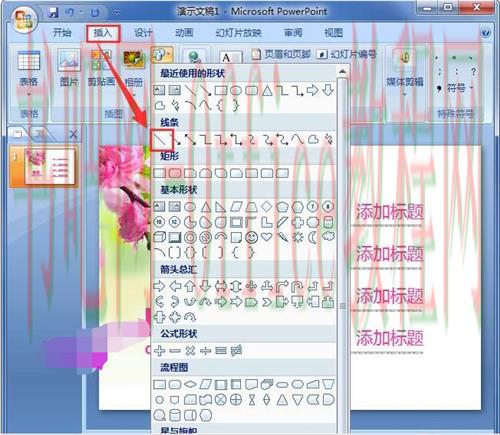Switch to the 视图 ribbon tab
Viewport: 500px width, 435px height.
(334, 33)
